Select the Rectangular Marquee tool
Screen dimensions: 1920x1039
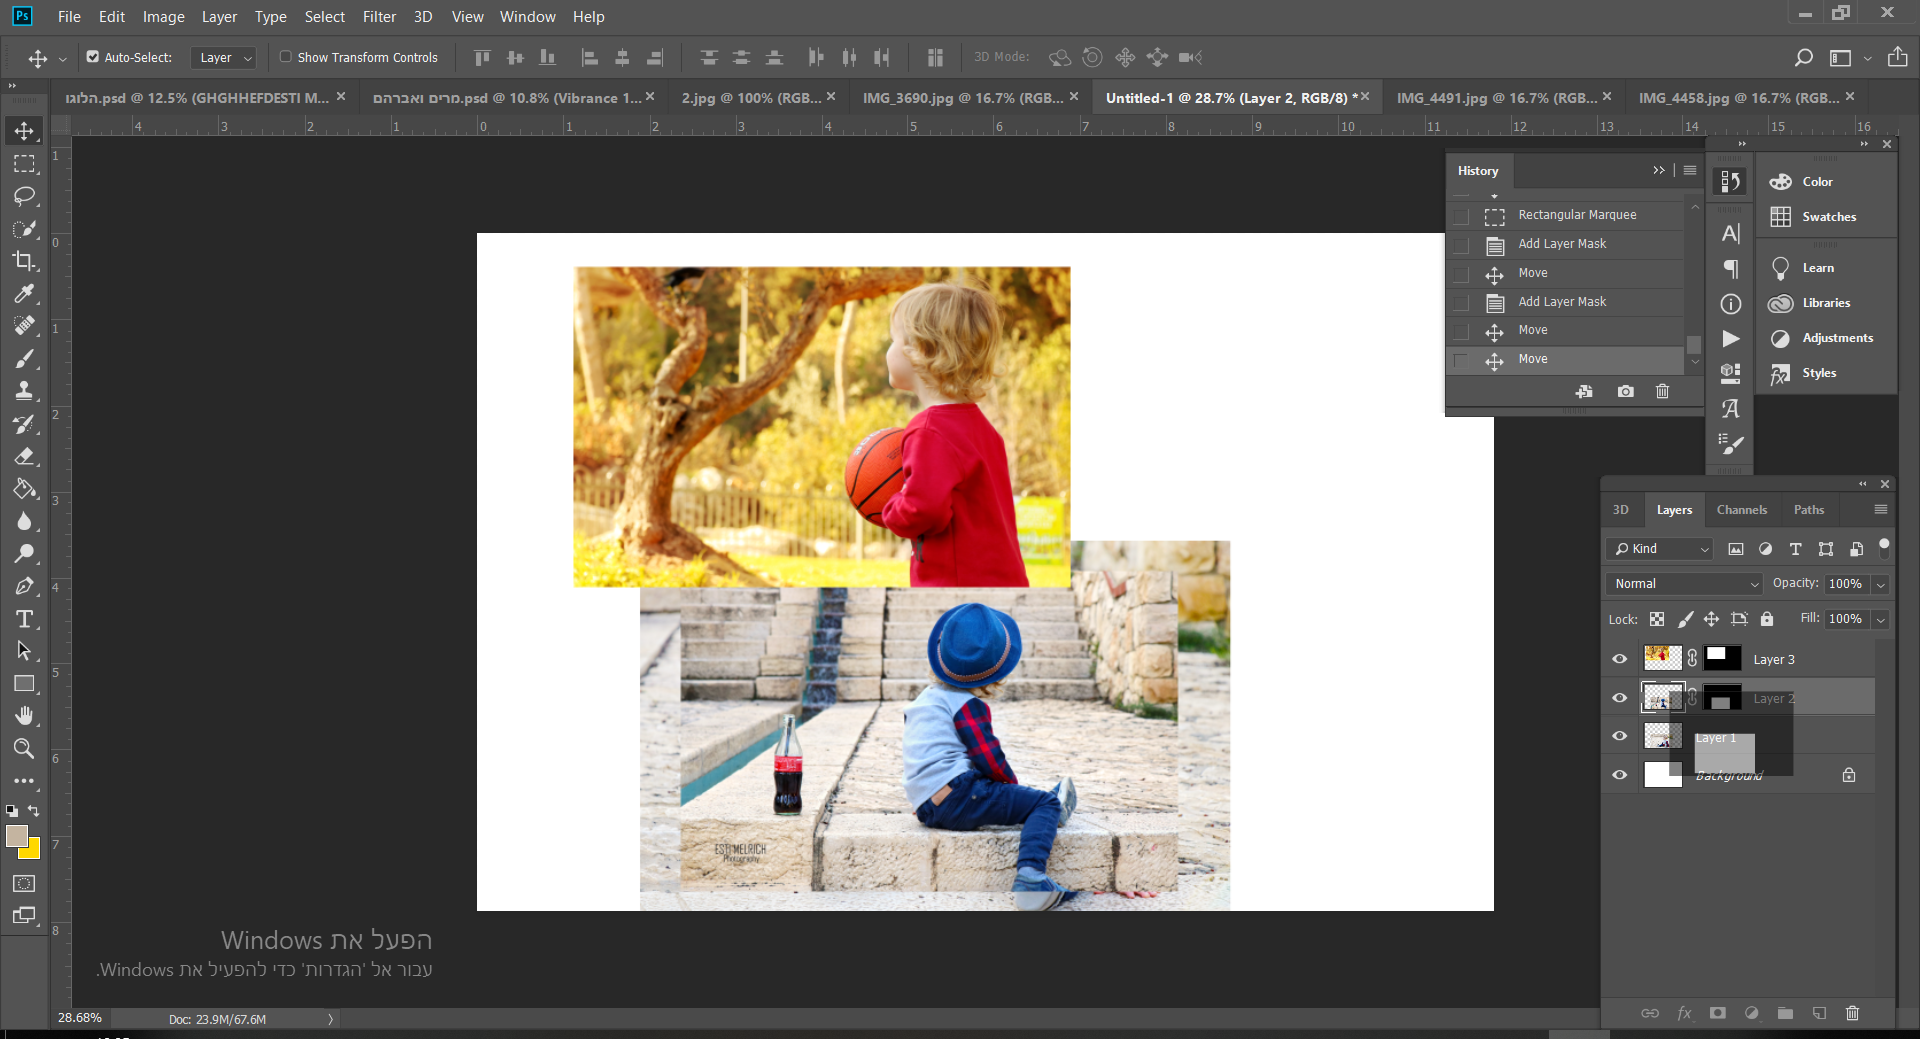pyautogui.click(x=24, y=164)
